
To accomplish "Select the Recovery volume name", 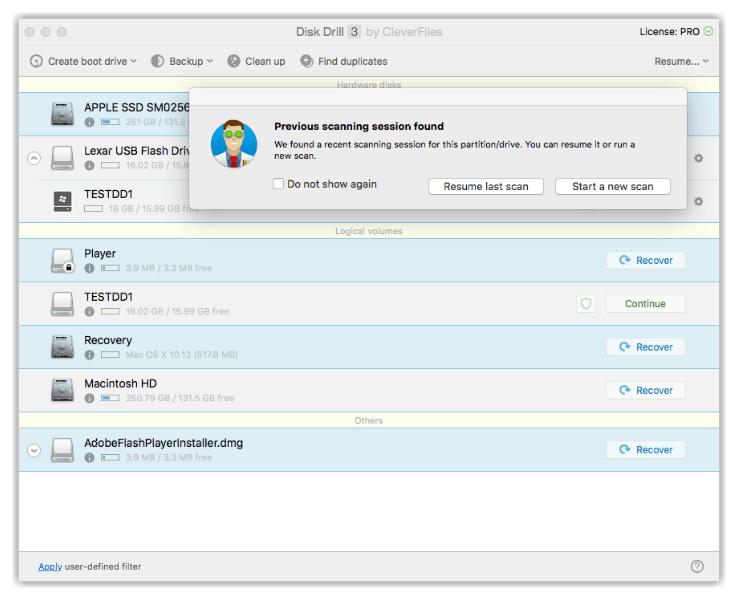I will pyautogui.click(x=108, y=340).
